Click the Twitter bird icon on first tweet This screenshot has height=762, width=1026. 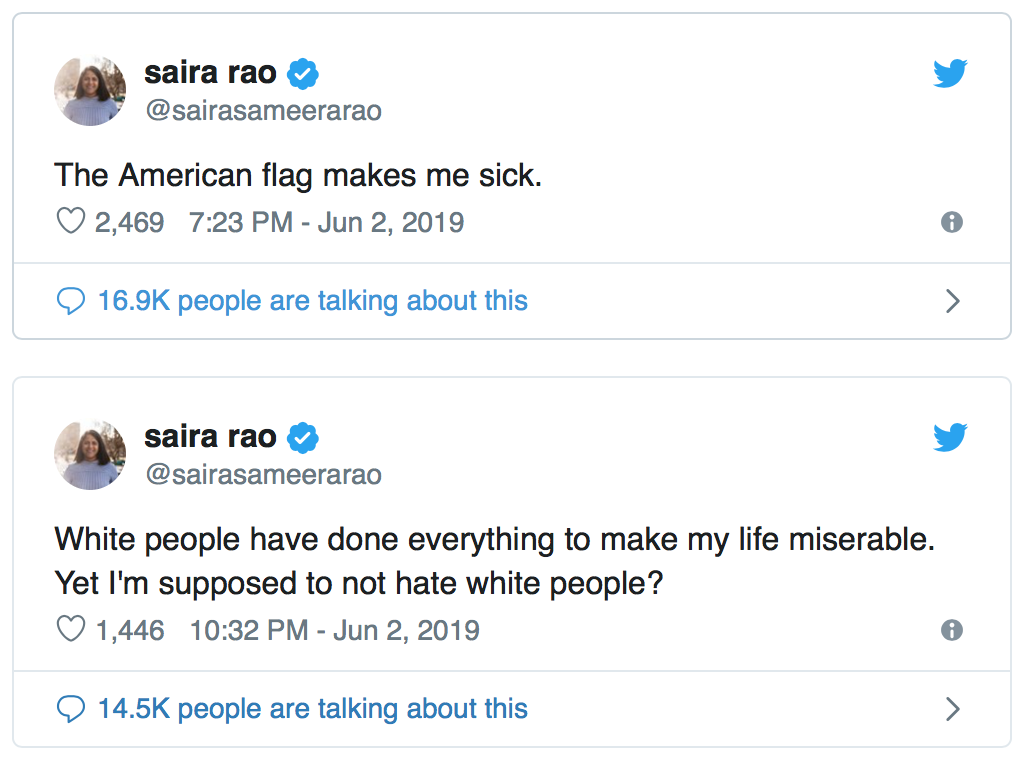coord(950,73)
